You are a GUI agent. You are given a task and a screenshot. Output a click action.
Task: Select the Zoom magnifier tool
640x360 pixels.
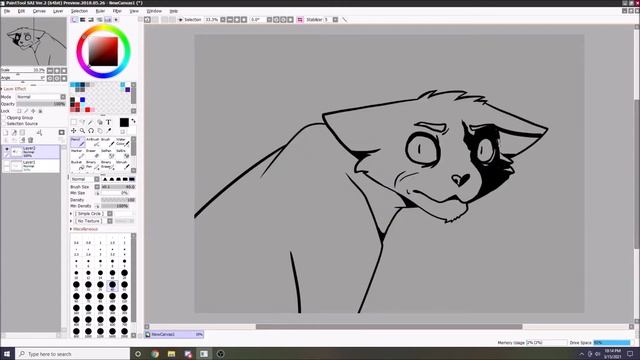(x=82, y=131)
